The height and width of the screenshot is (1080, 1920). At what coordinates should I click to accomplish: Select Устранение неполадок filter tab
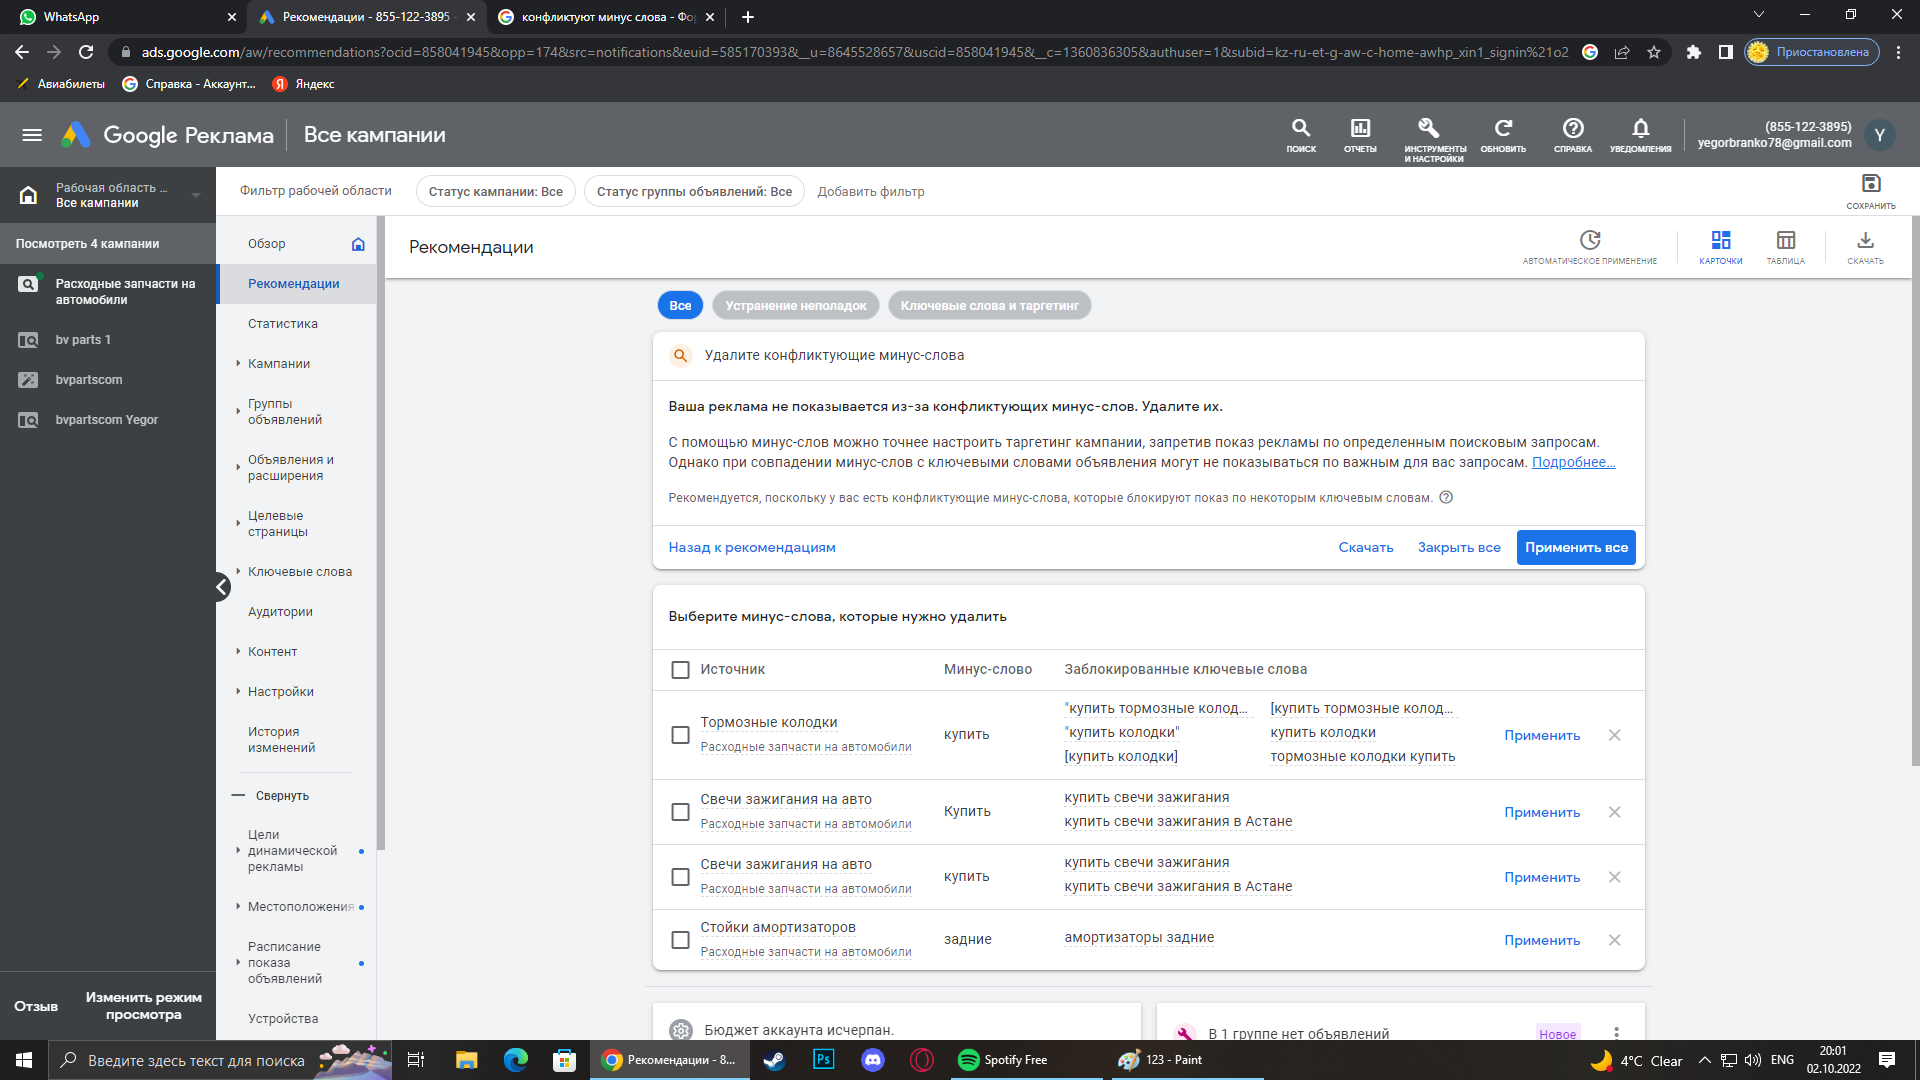click(794, 305)
